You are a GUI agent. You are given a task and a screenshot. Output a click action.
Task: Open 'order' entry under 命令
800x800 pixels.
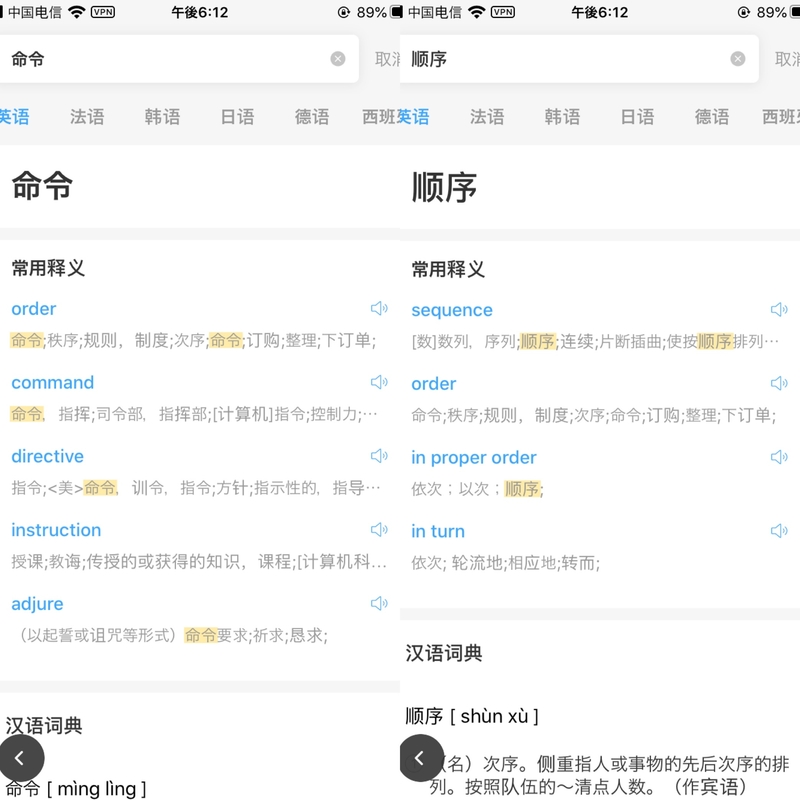pyautogui.click(x=34, y=309)
